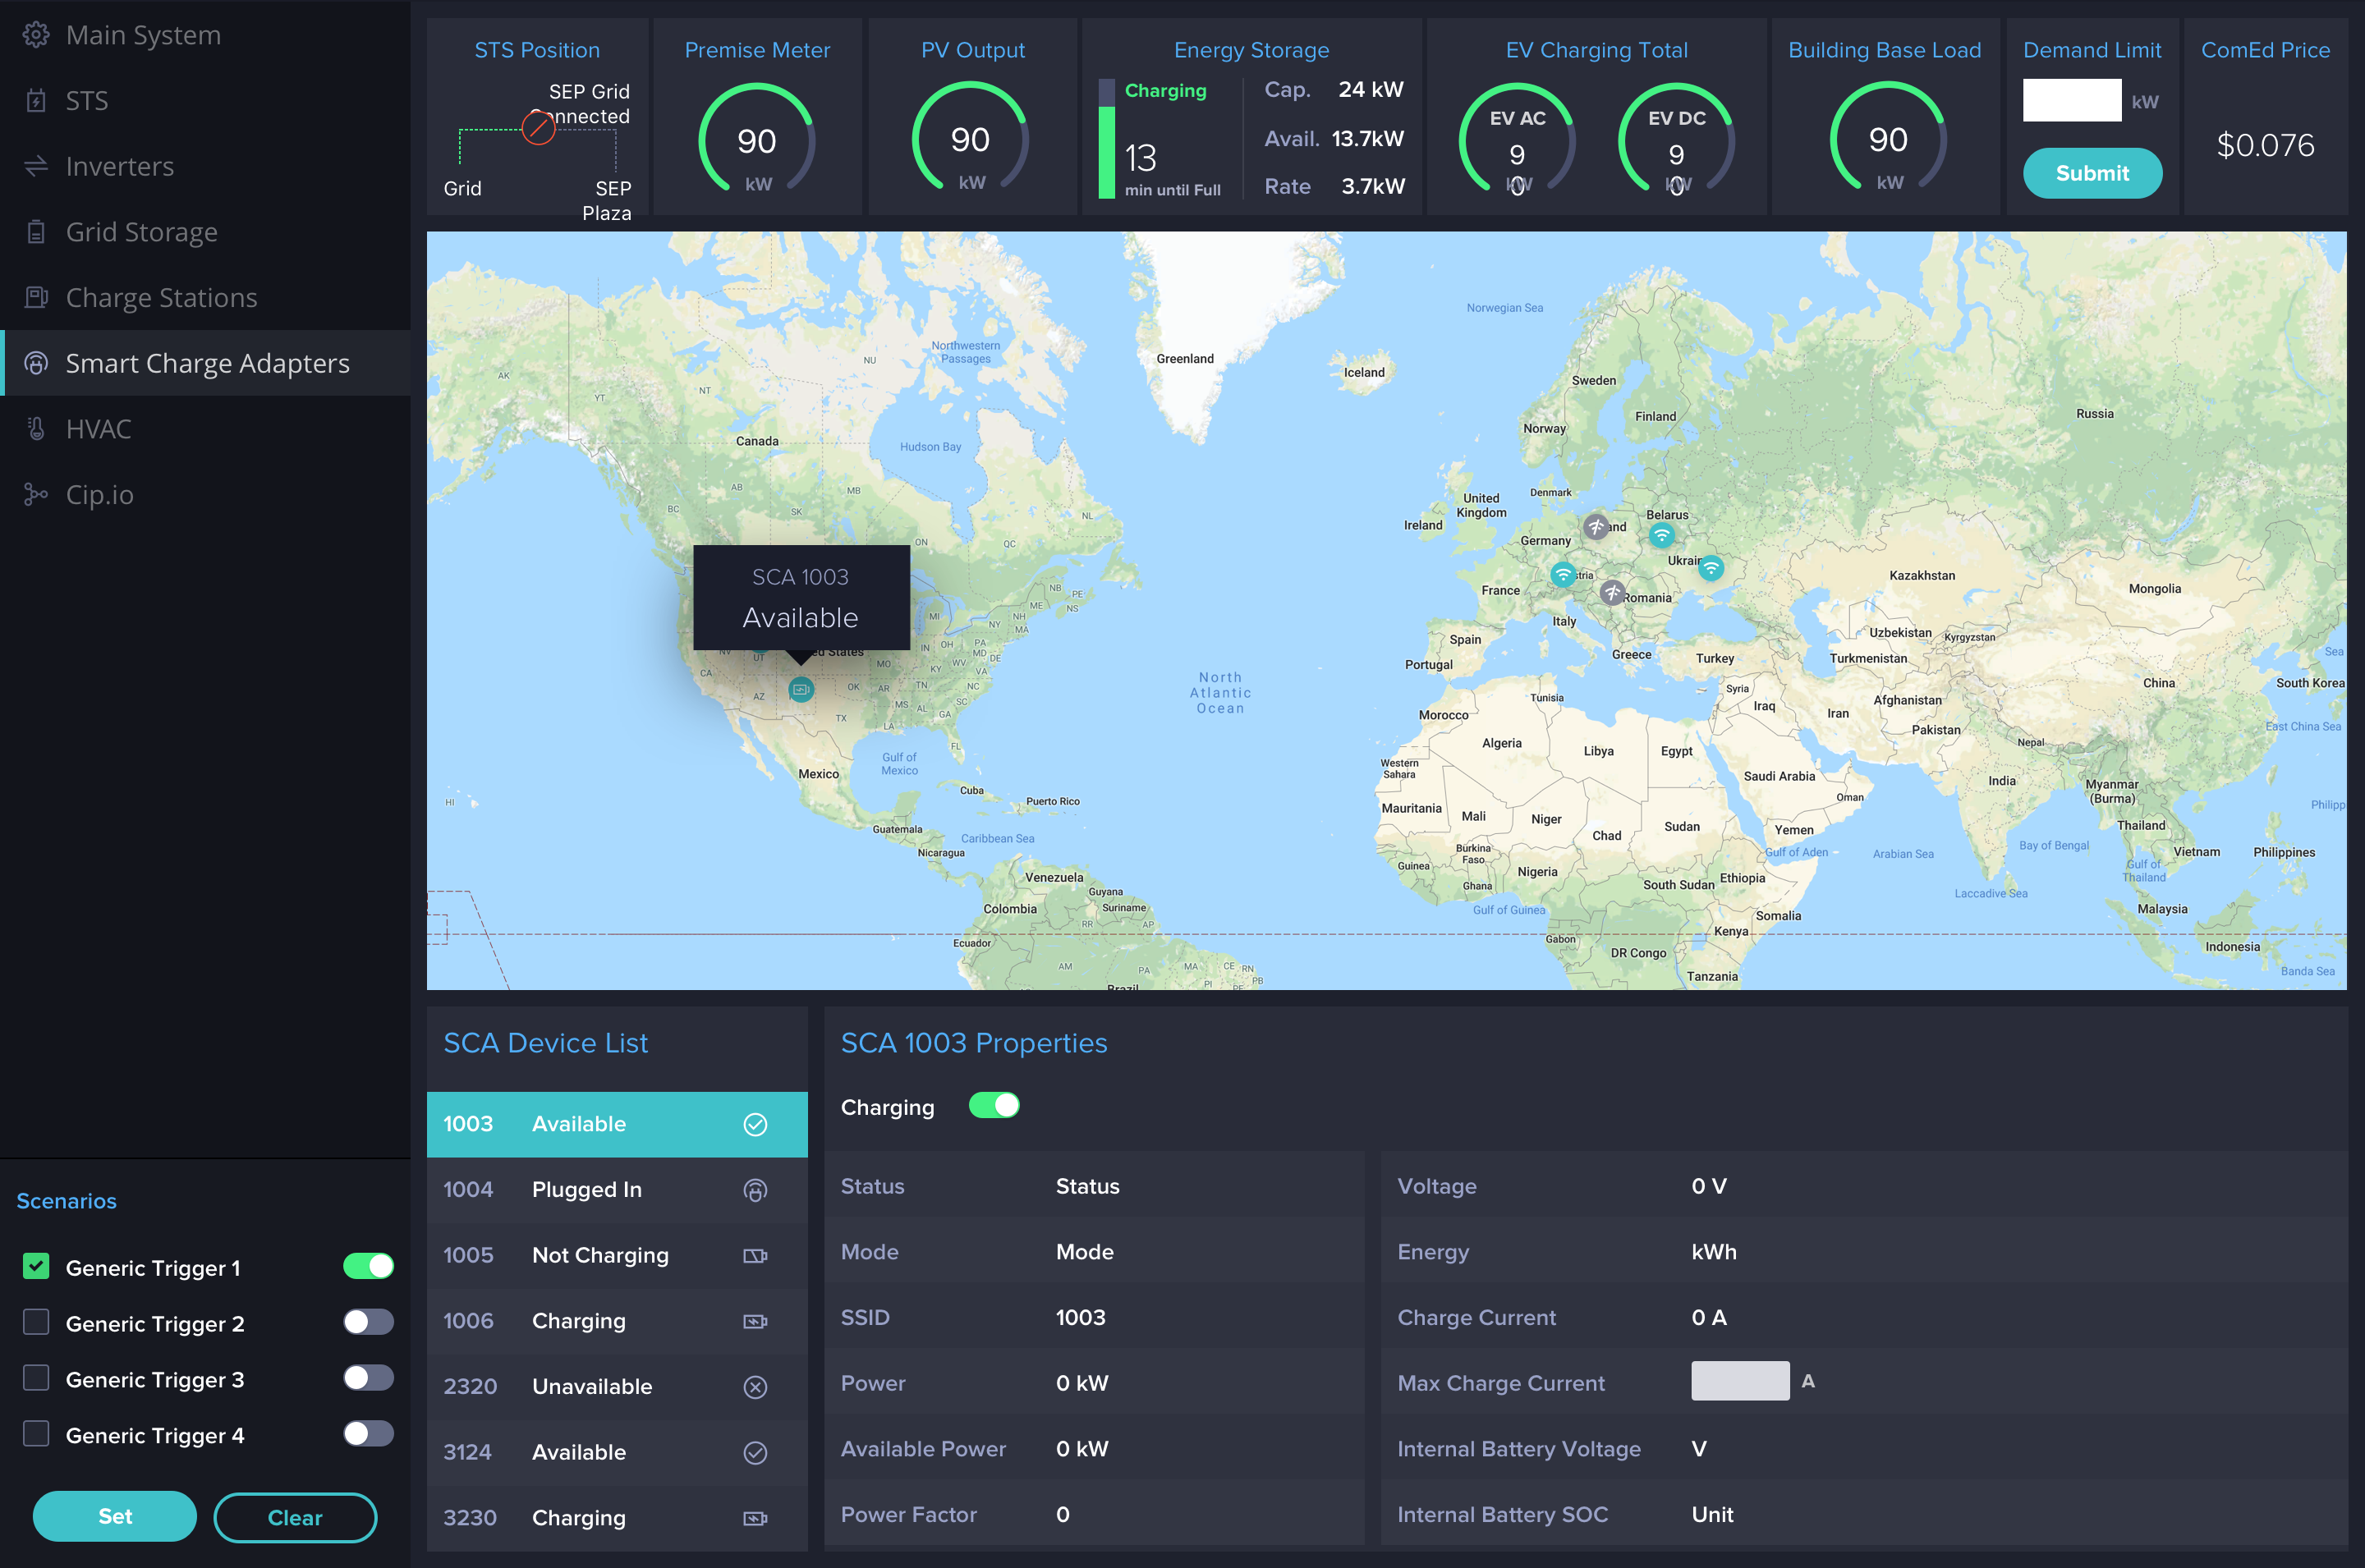The height and width of the screenshot is (1568, 2365).
Task: Click the Demand Limit kW input field
Action: click(x=2071, y=101)
